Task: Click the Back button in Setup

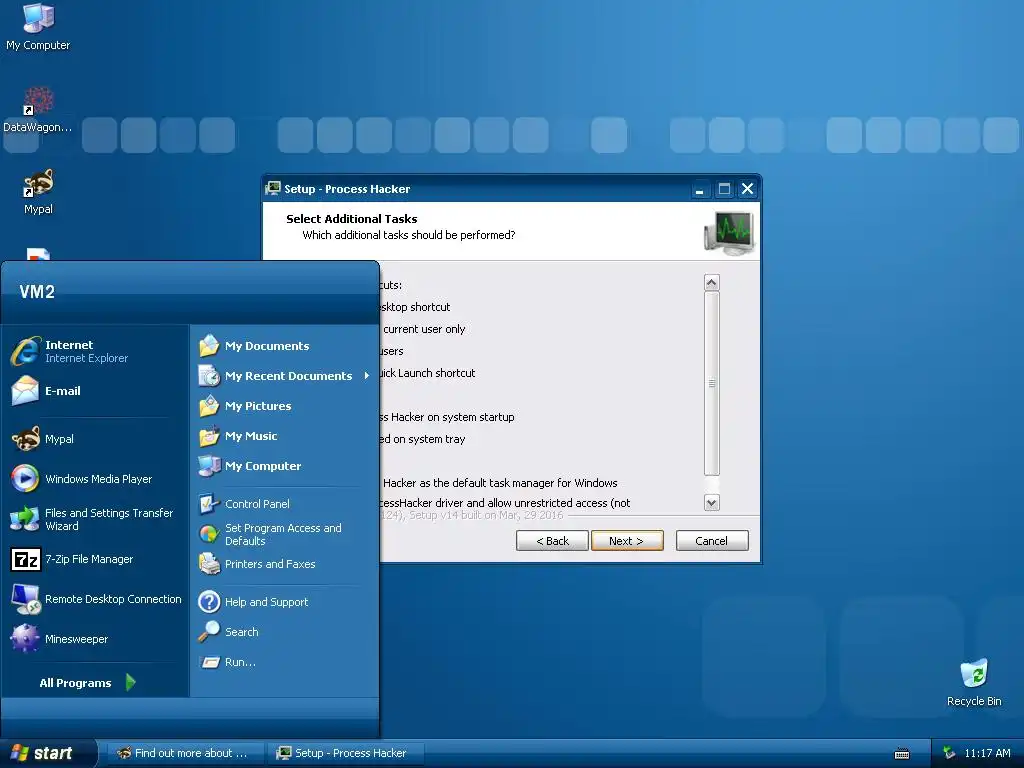Action: (552, 541)
